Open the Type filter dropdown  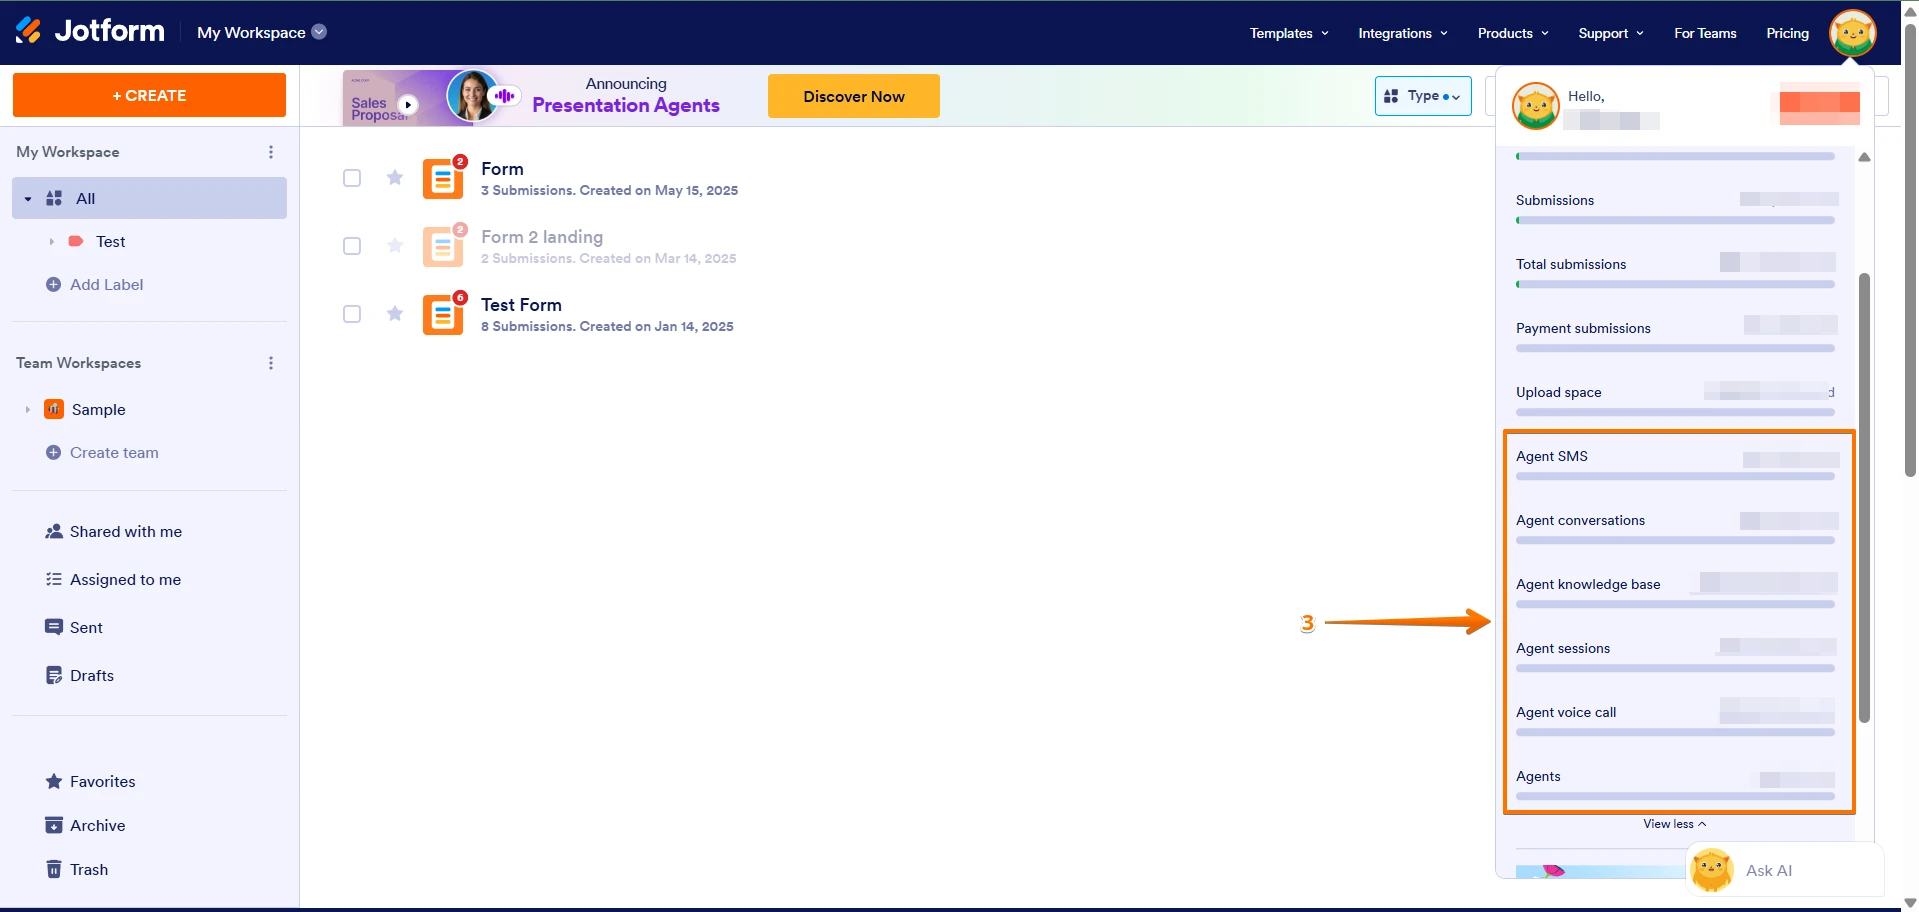1422,95
